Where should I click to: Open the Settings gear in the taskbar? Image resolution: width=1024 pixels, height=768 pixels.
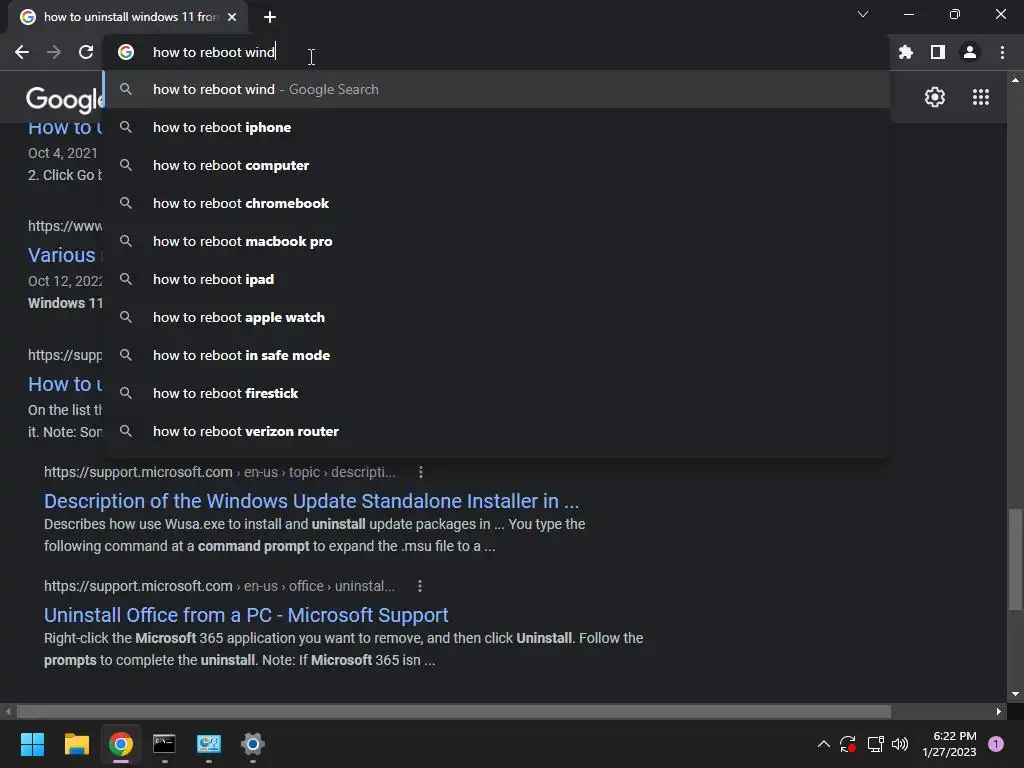(x=253, y=744)
